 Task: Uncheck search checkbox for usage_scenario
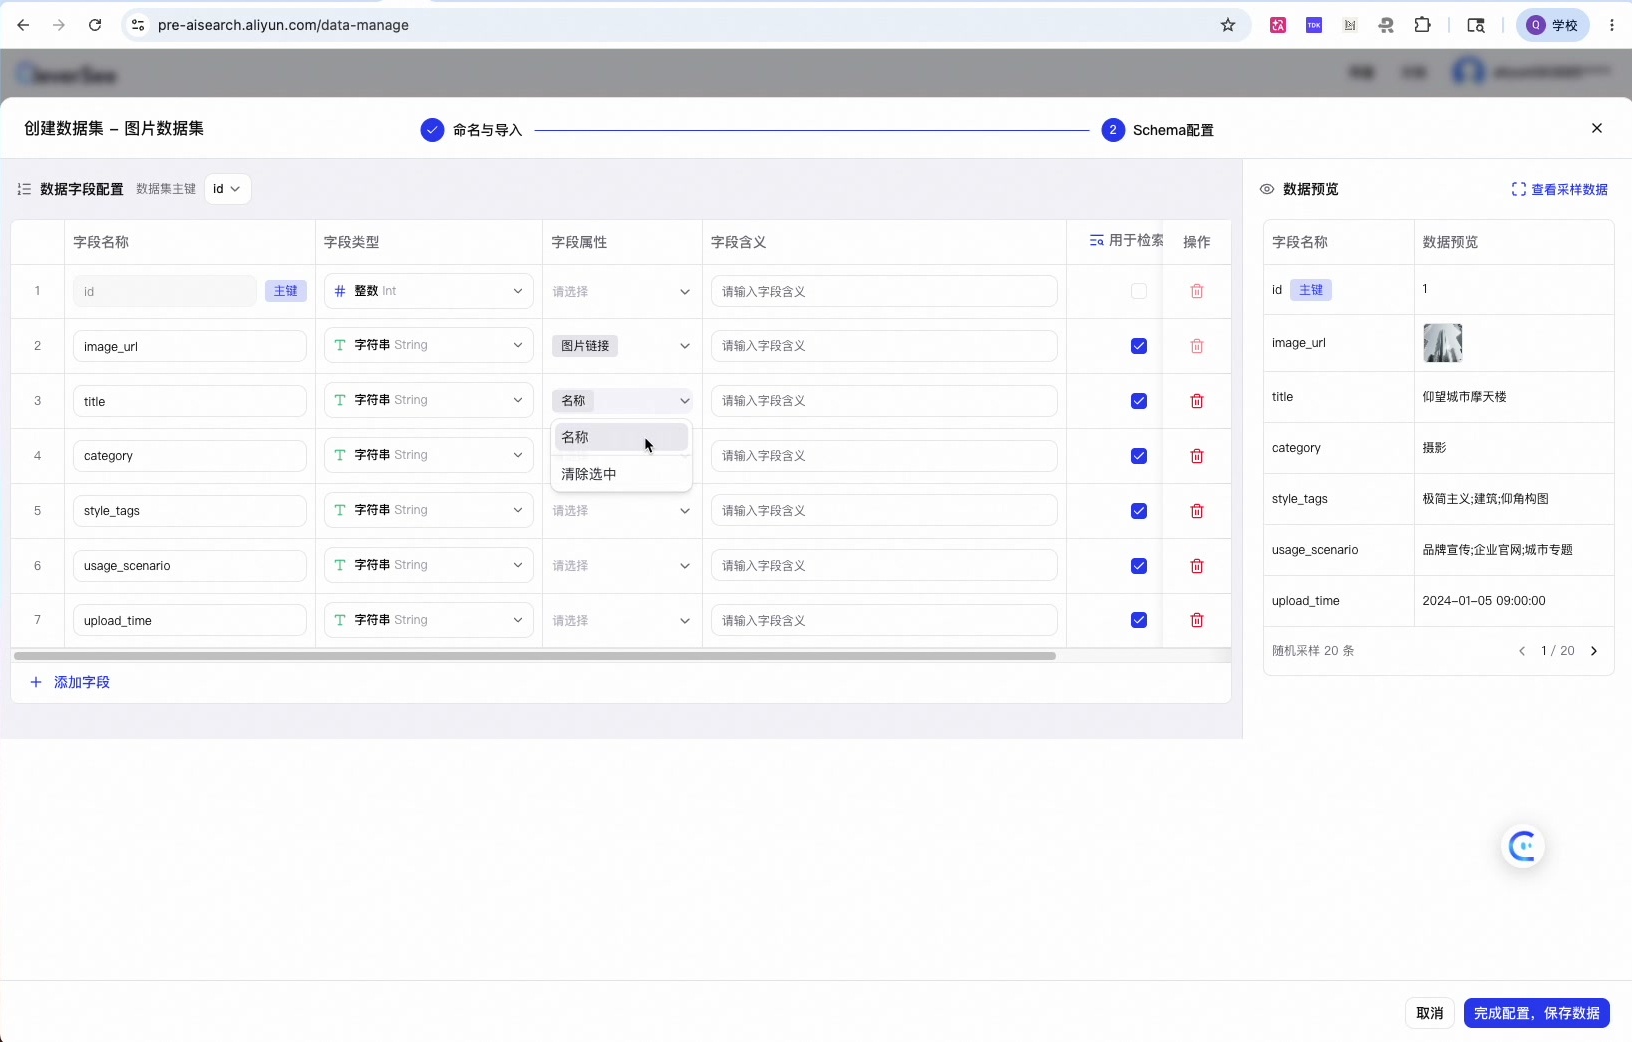pyautogui.click(x=1138, y=566)
